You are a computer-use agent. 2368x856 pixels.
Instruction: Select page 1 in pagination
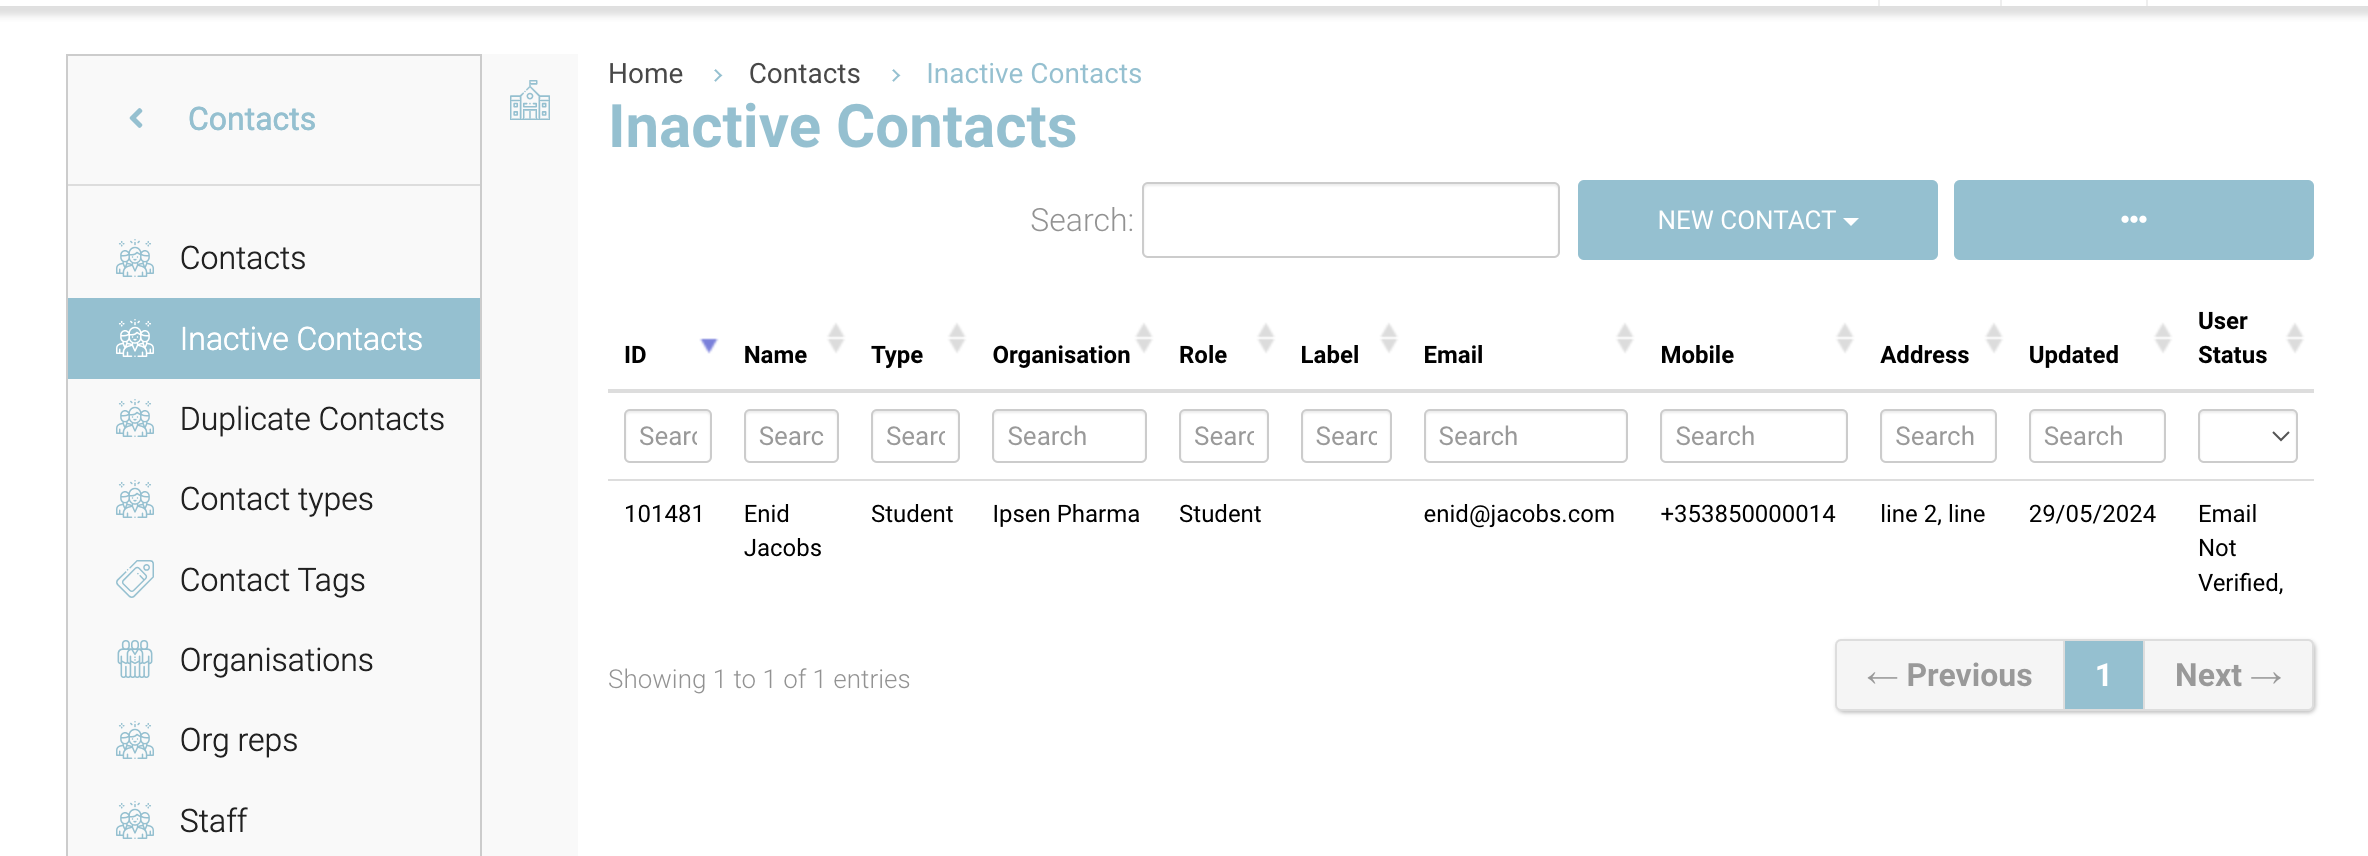2103,675
